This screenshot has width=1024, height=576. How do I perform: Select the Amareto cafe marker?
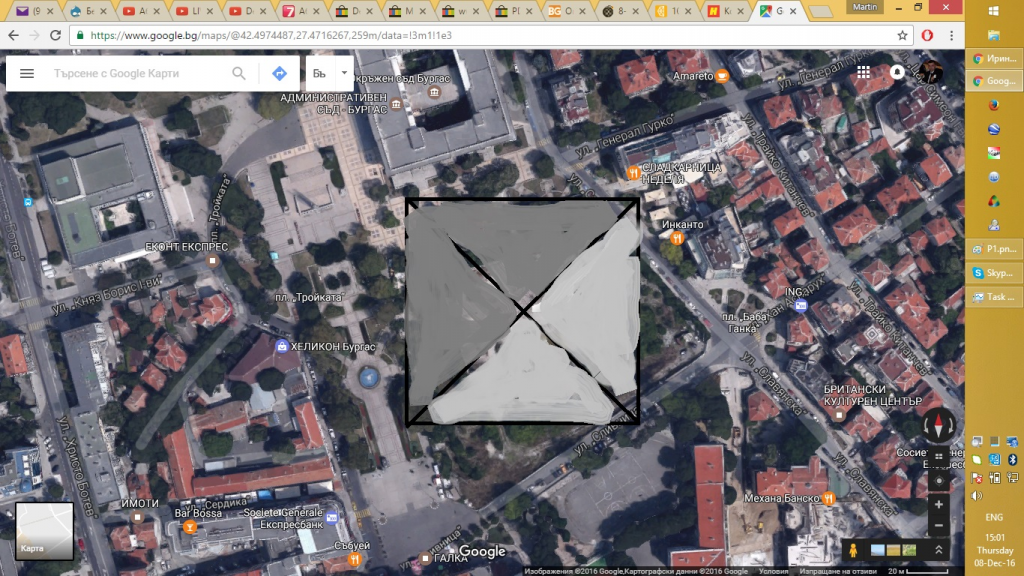[722, 76]
